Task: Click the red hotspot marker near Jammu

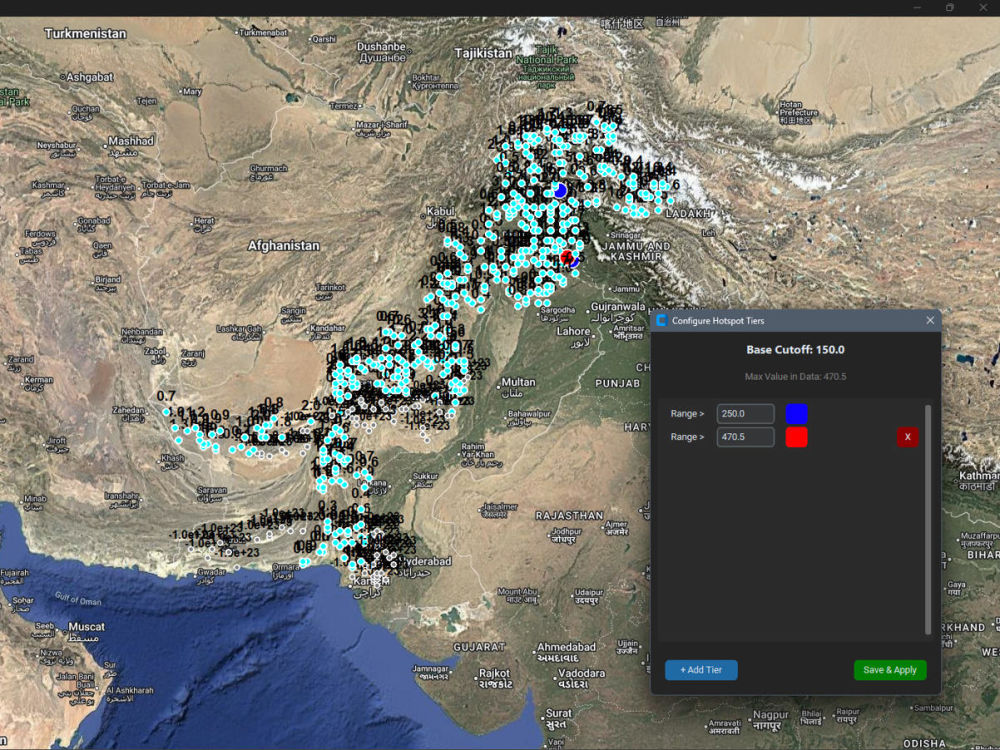Action: tap(566, 258)
